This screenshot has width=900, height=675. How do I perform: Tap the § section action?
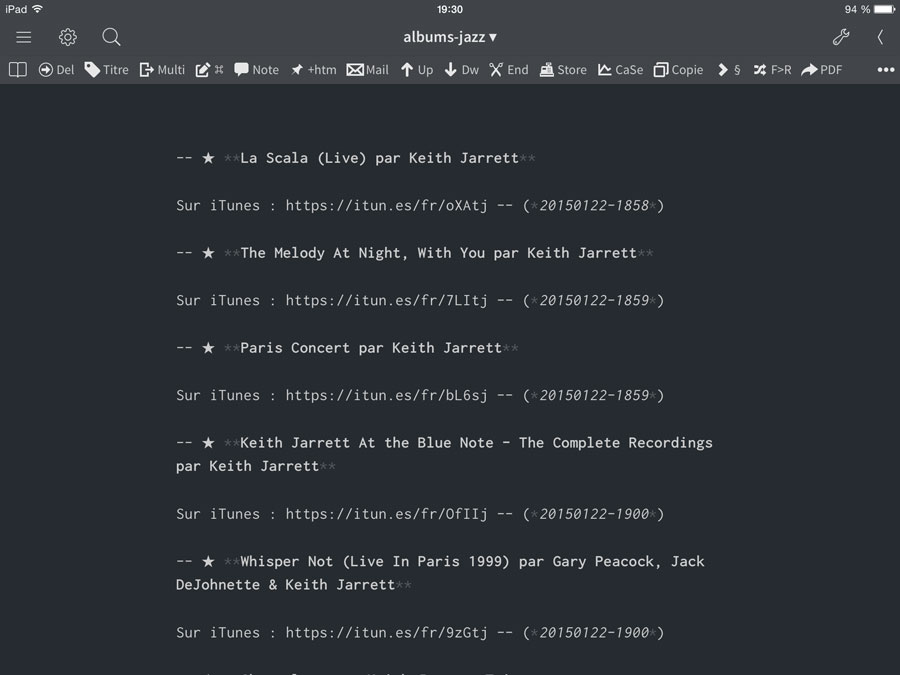click(x=729, y=70)
